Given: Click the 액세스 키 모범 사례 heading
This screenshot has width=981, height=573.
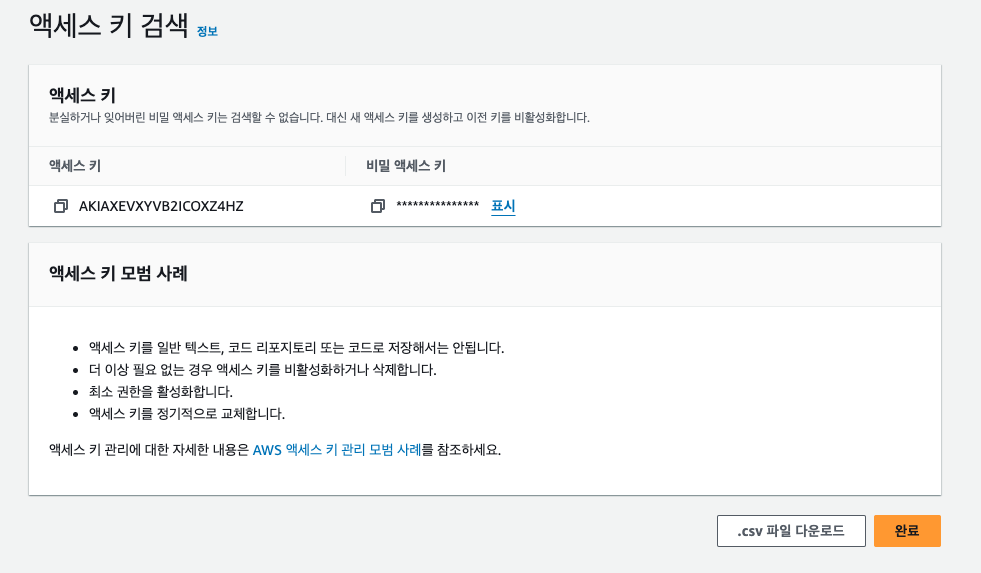Looking at the screenshot, I should pos(118,273).
